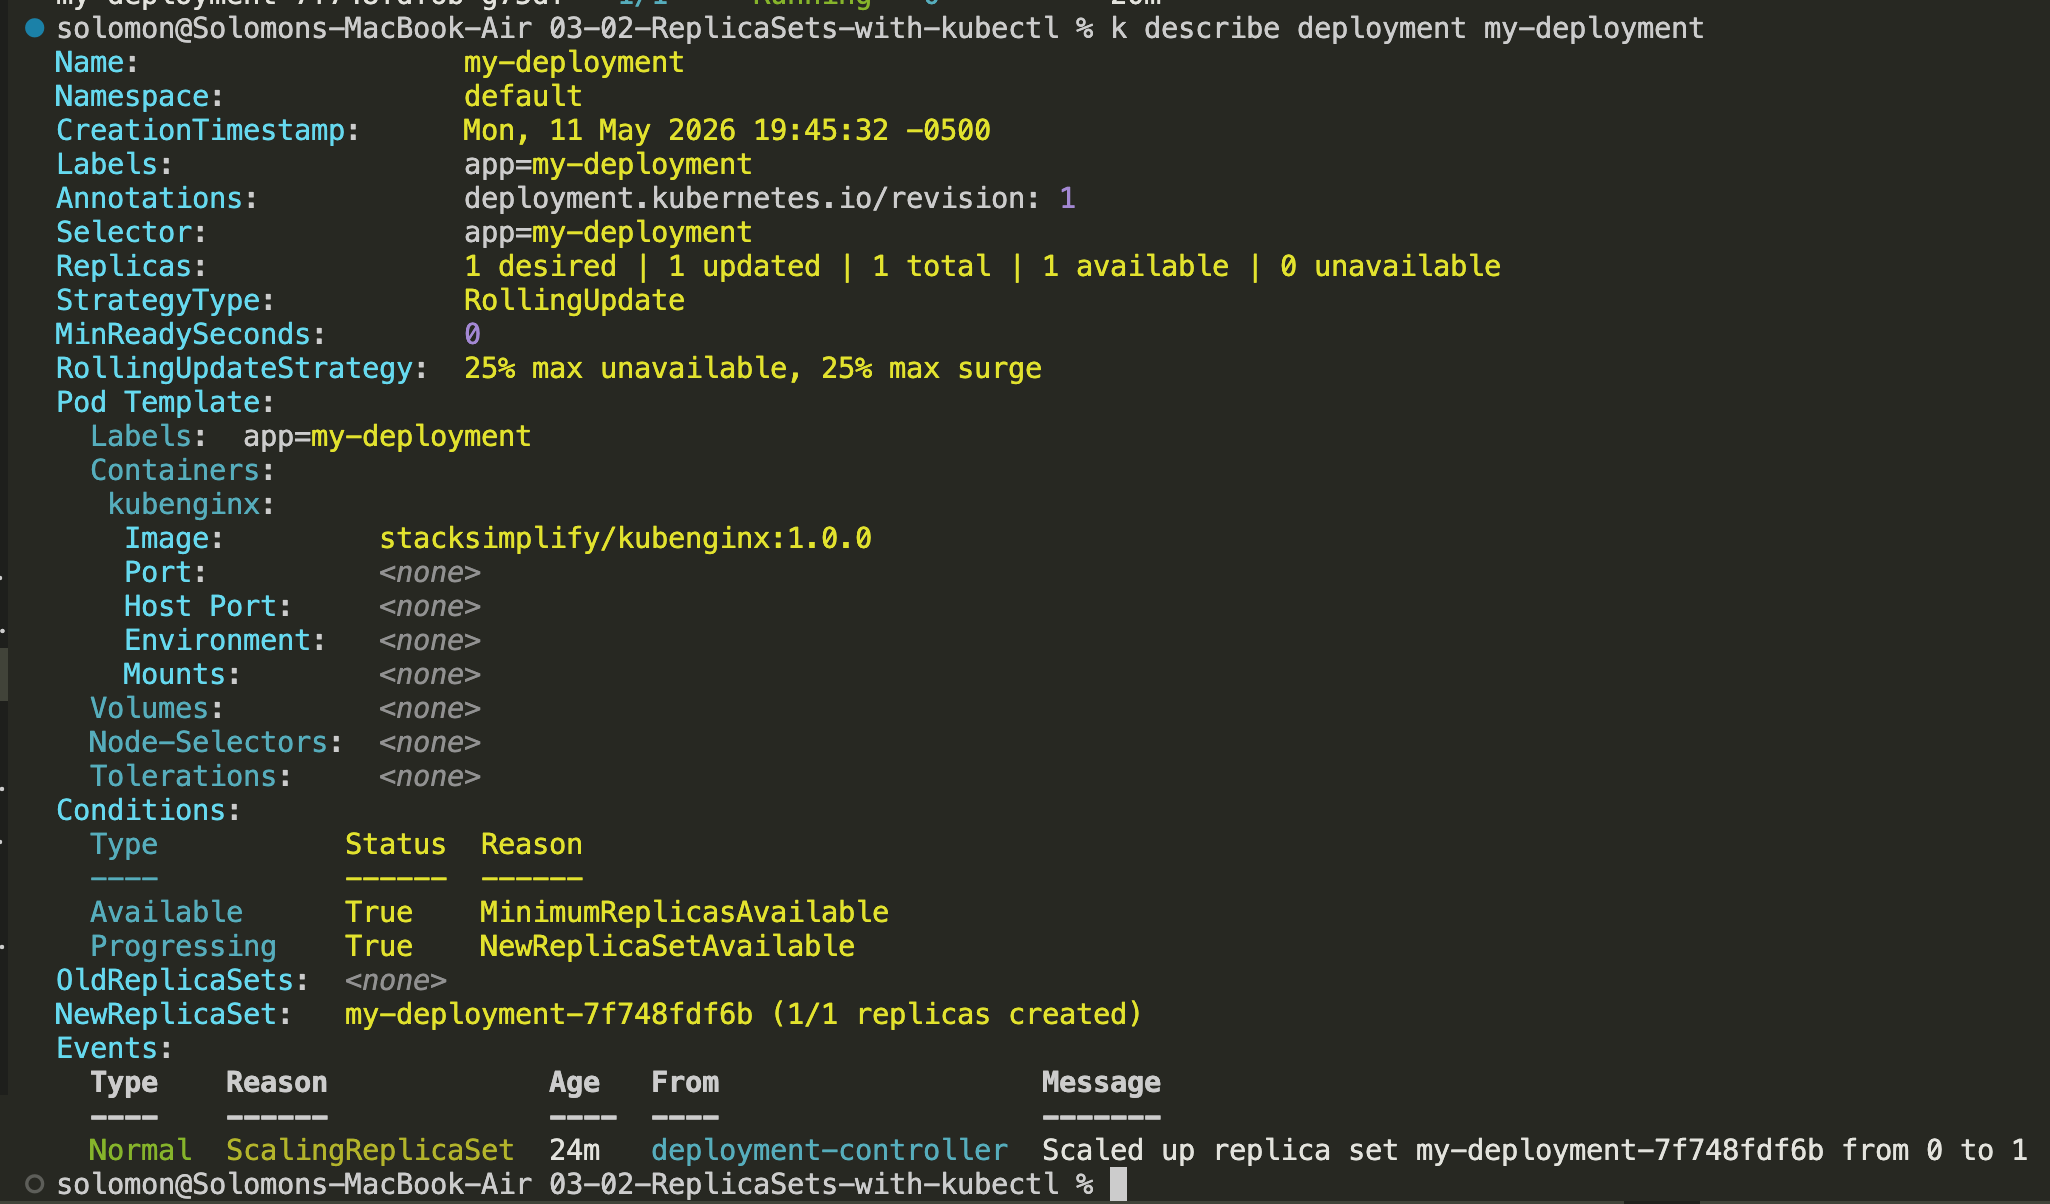Click the Namespace value 'default'

(x=523, y=96)
